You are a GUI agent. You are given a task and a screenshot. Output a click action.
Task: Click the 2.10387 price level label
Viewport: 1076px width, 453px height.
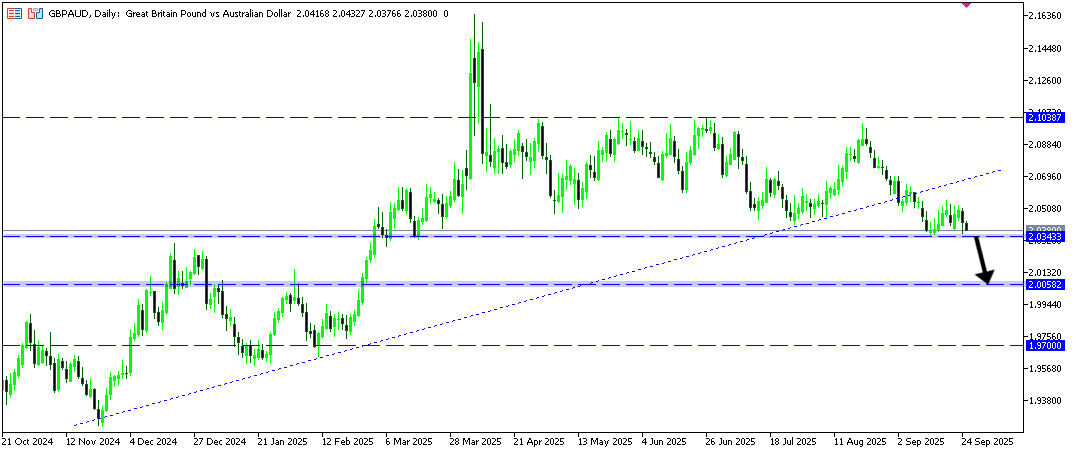click(x=1044, y=117)
